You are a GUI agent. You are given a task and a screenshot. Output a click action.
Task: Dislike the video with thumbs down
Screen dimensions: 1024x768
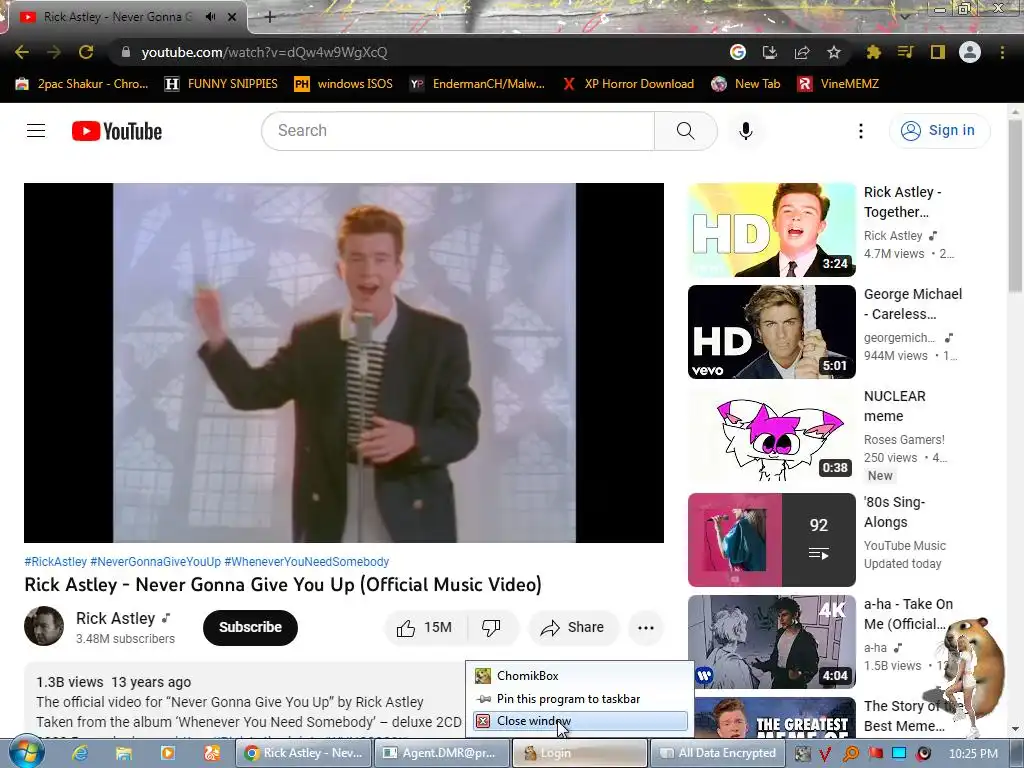pos(491,628)
